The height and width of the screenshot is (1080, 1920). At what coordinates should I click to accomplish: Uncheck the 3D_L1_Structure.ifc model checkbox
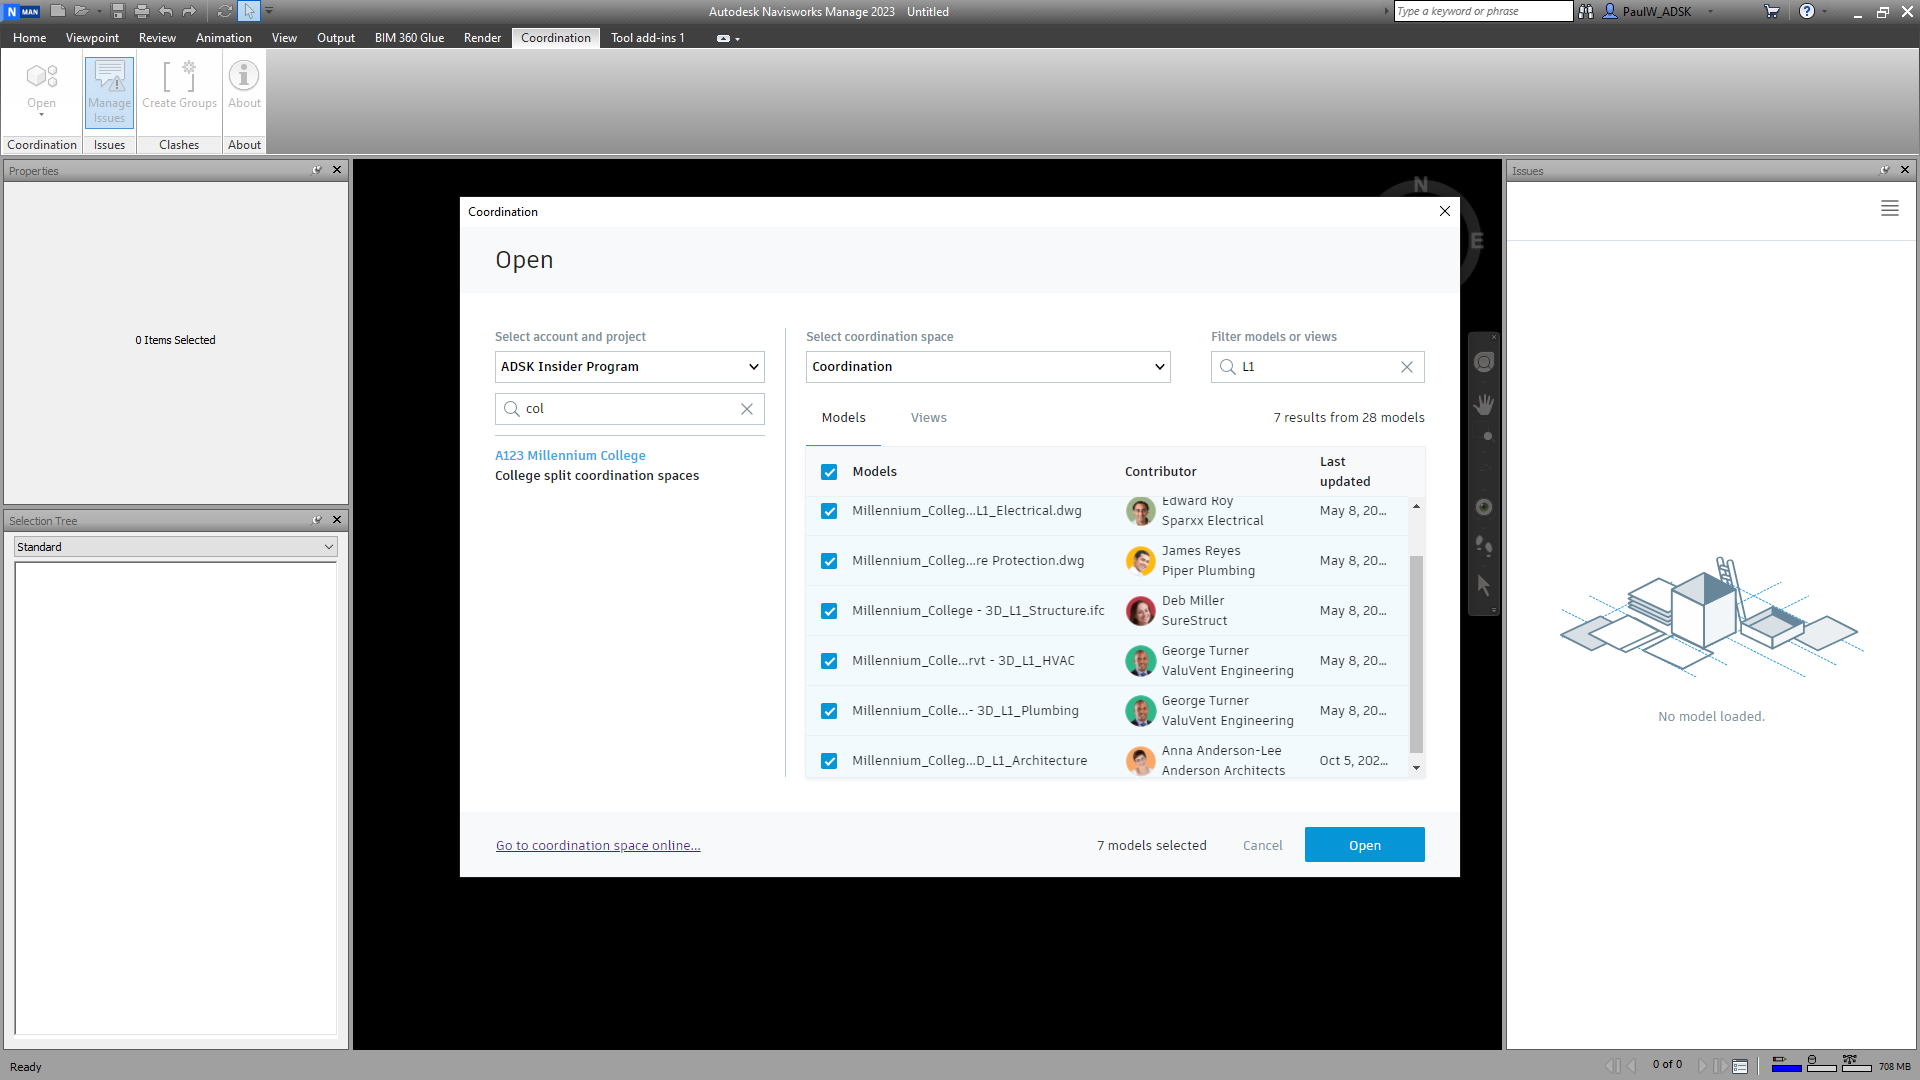pyautogui.click(x=829, y=611)
